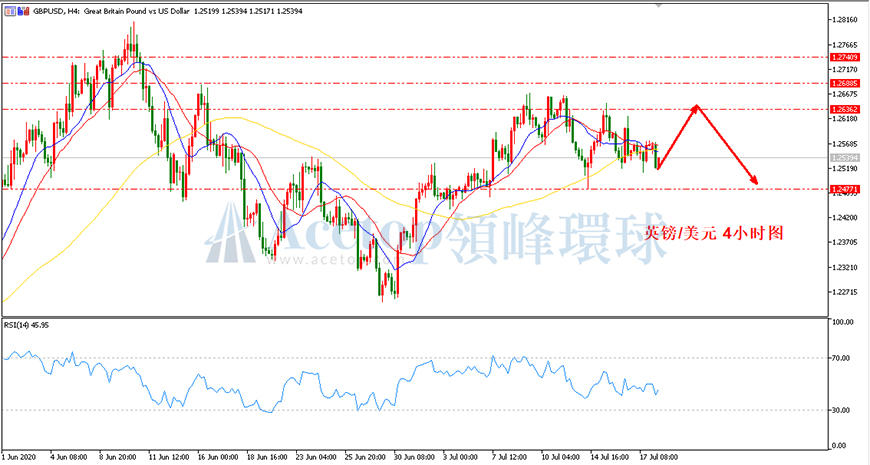The image size is (870, 465).
Task: Click the chart window icon at top-left
Action: pos(10,11)
